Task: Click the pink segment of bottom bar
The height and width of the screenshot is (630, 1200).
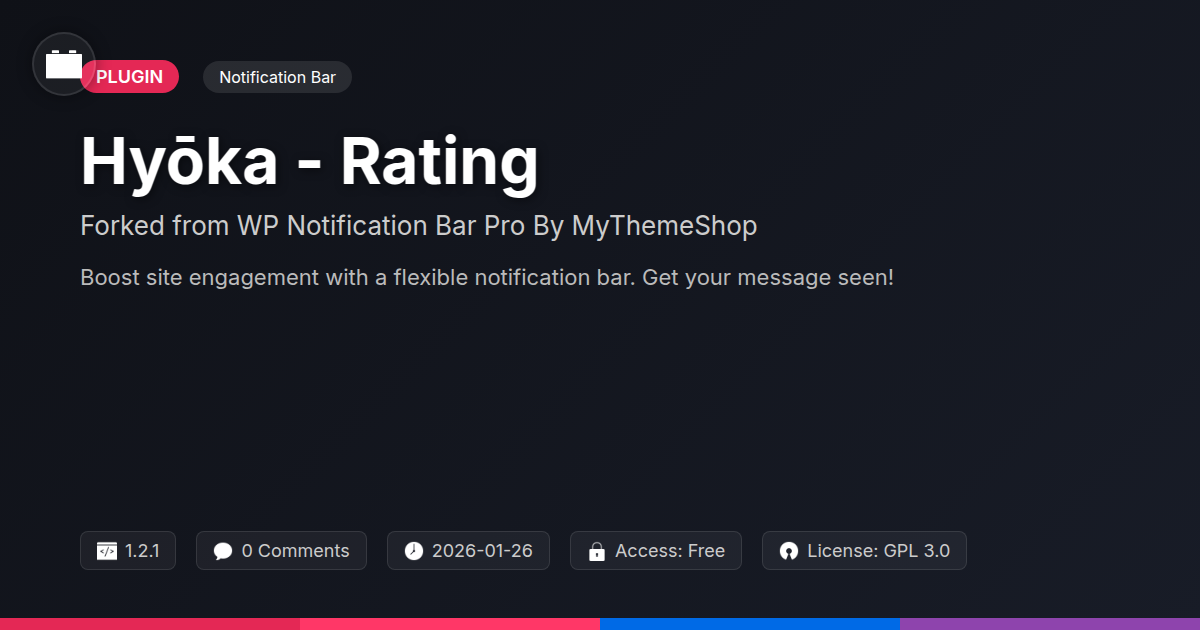Action: (450, 624)
